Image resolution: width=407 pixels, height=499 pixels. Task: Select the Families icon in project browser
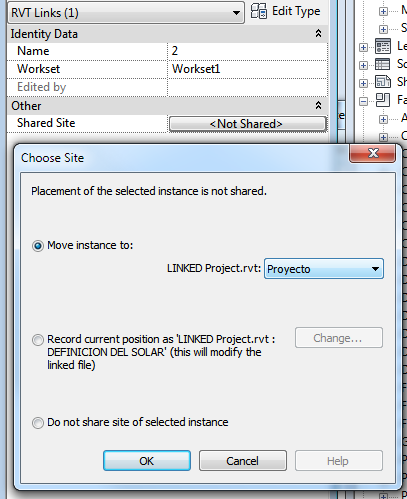(383, 100)
